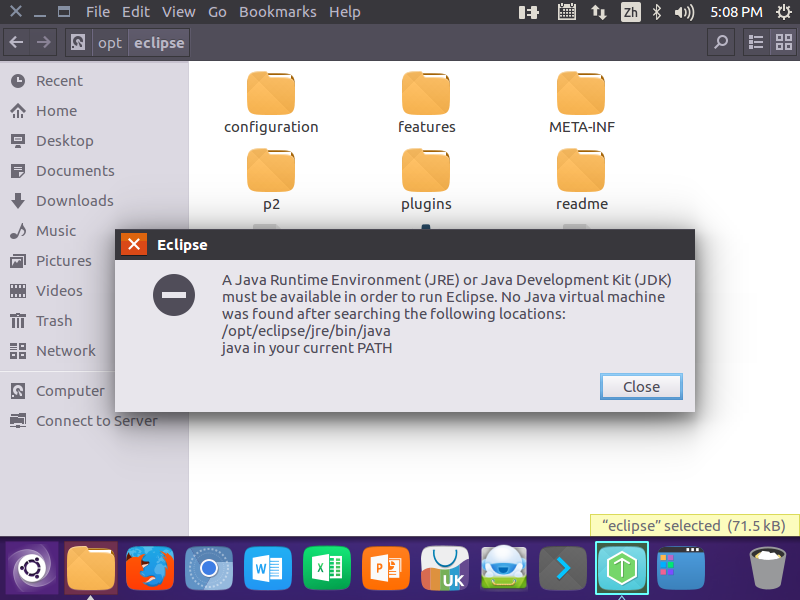
Task: Open file search magnifier
Action: click(x=721, y=42)
